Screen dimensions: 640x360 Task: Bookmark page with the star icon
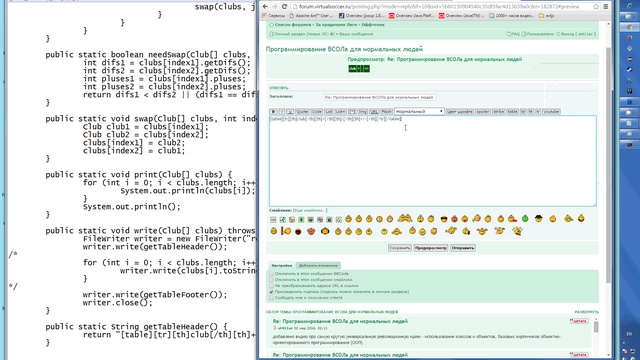click(x=596, y=7)
